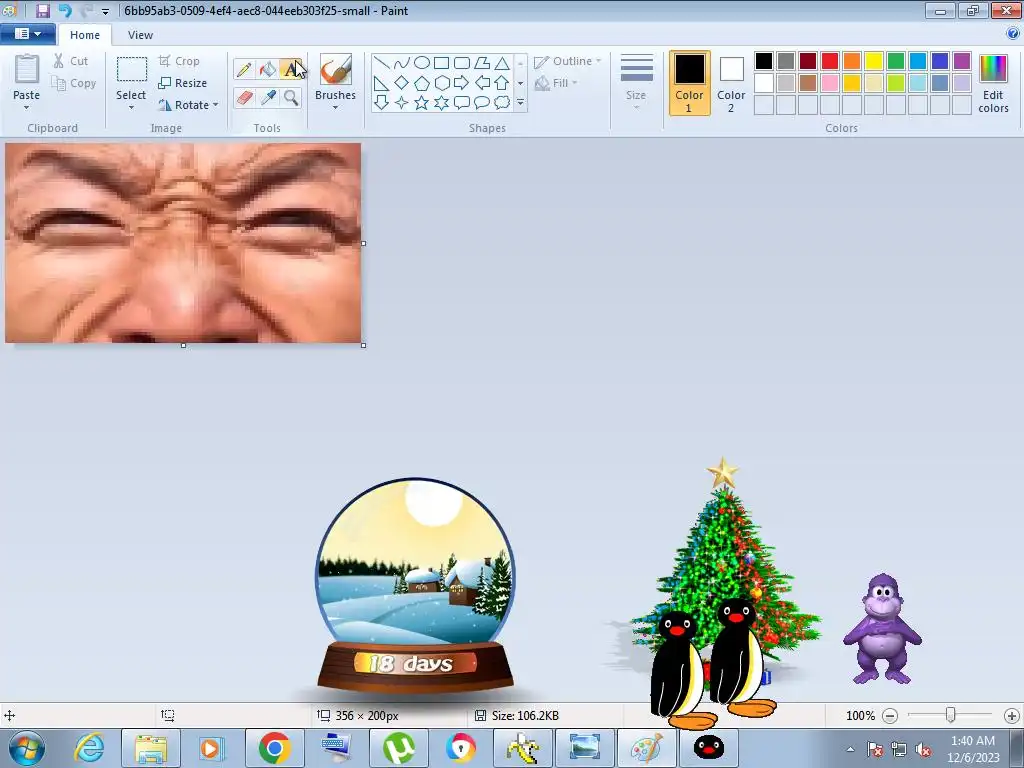Click the Paste clipboard icon
Viewport: 1024px width, 768px height.
(27, 70)
